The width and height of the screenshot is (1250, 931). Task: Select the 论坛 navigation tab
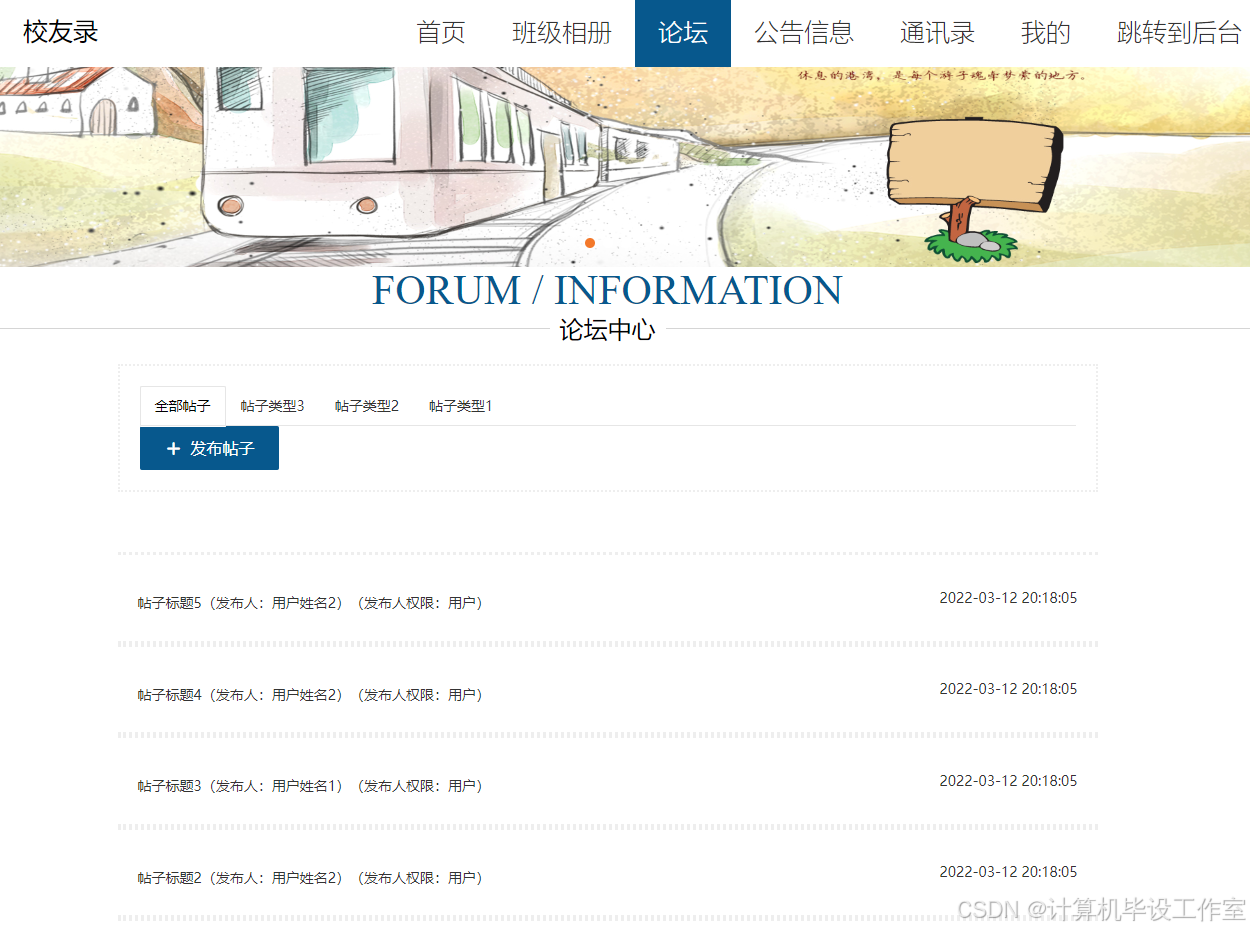[683, 33]
